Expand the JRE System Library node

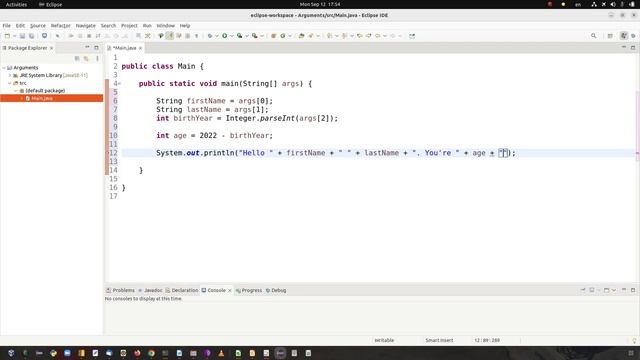(10, 76)
